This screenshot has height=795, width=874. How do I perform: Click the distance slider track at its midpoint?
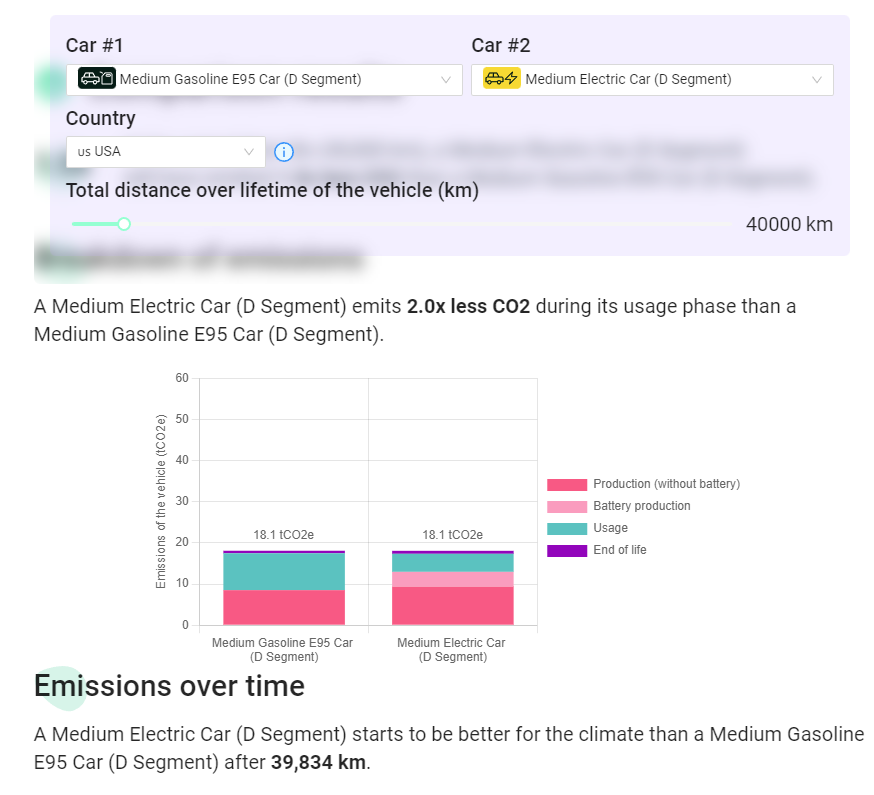coord(401,224)
